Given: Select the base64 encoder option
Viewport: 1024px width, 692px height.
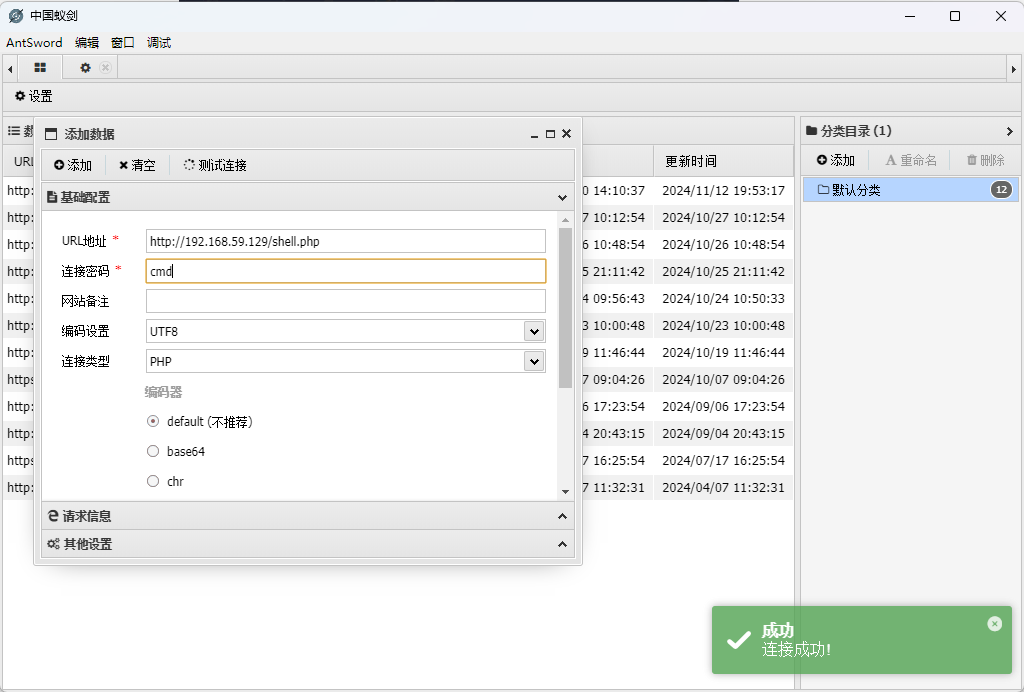Looking at the screenshot, I should (x=153, y=452).
